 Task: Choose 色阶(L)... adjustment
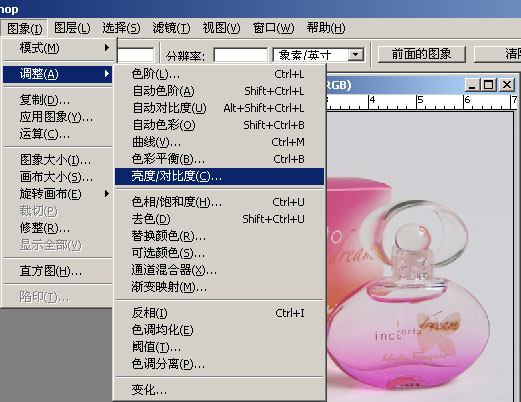tap(219, 74)
